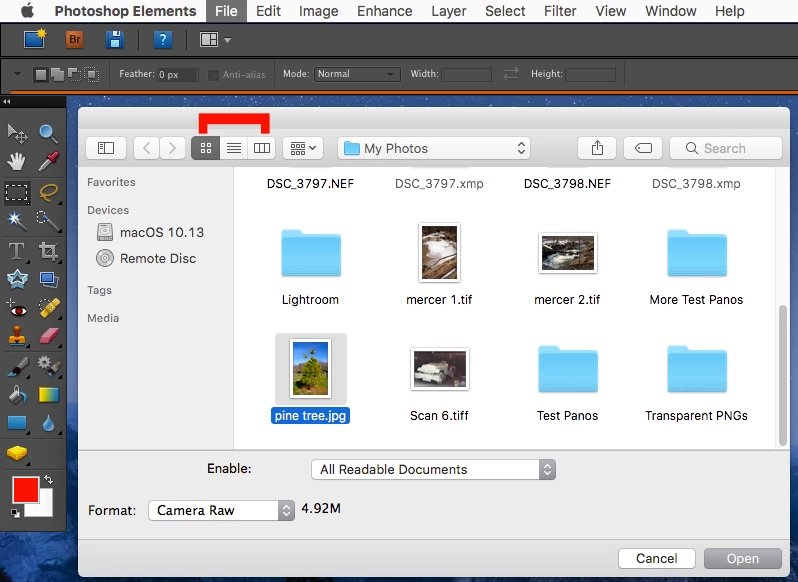798x582 pixels.
Task: Select the Eyedropper tool
Action: [x=48, y=162]
